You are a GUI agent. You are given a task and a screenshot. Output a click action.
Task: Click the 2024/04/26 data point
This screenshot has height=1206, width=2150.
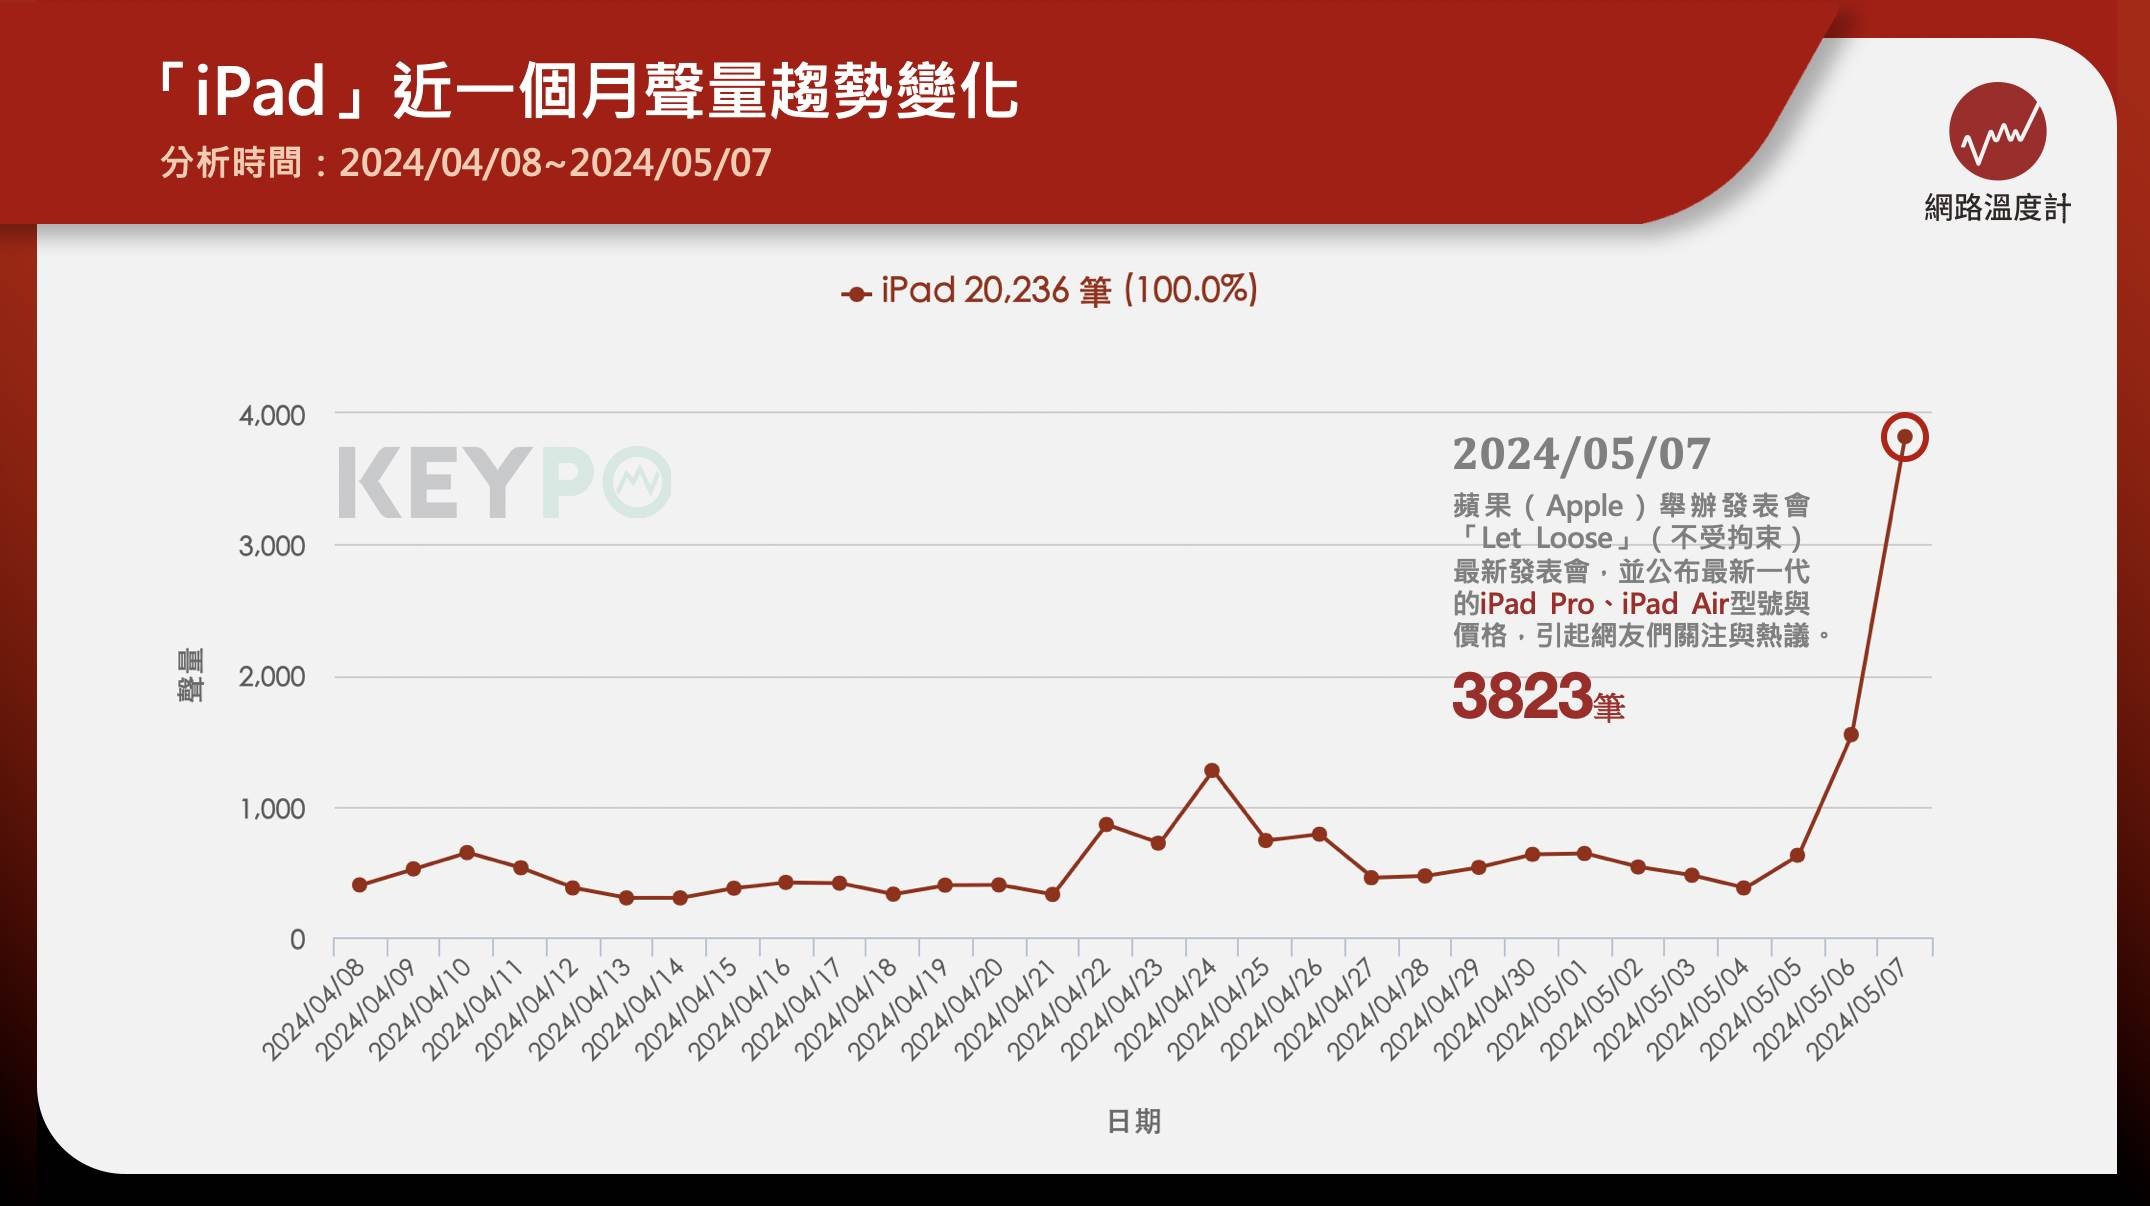coord(1319,834)
